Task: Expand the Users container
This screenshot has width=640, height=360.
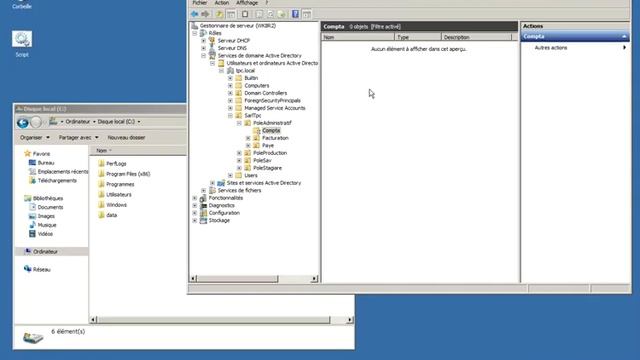Action: click(230, 176)
